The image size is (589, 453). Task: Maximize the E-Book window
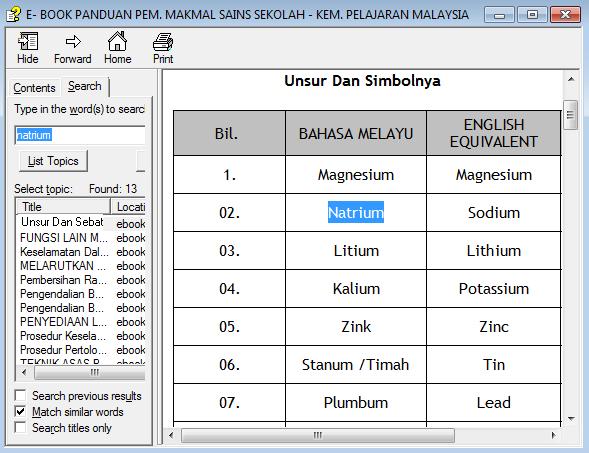[532, 15]
